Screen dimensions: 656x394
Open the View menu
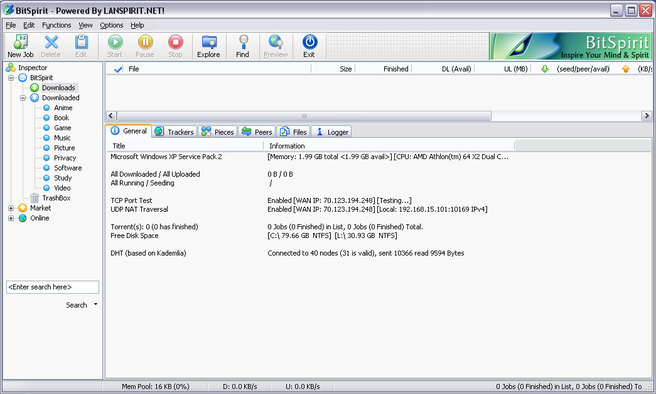pyautogui.click(x=85, y=25)
